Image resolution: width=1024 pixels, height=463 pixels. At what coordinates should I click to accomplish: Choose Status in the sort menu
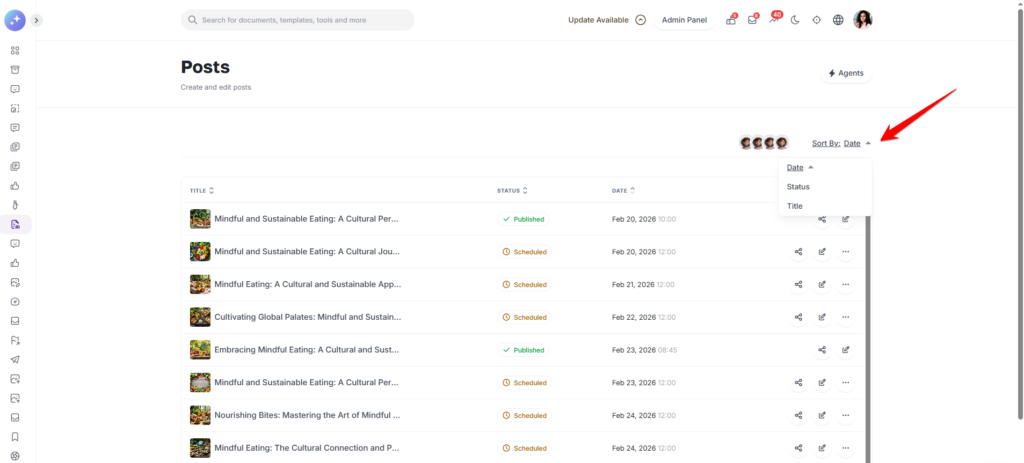pyautogui.click(x=798, y=187)
